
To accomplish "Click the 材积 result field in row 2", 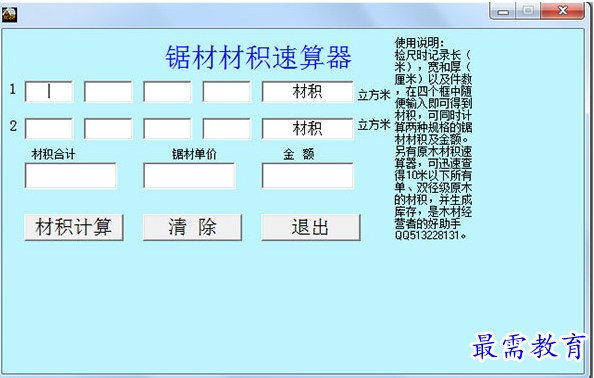I will point(308,128).
